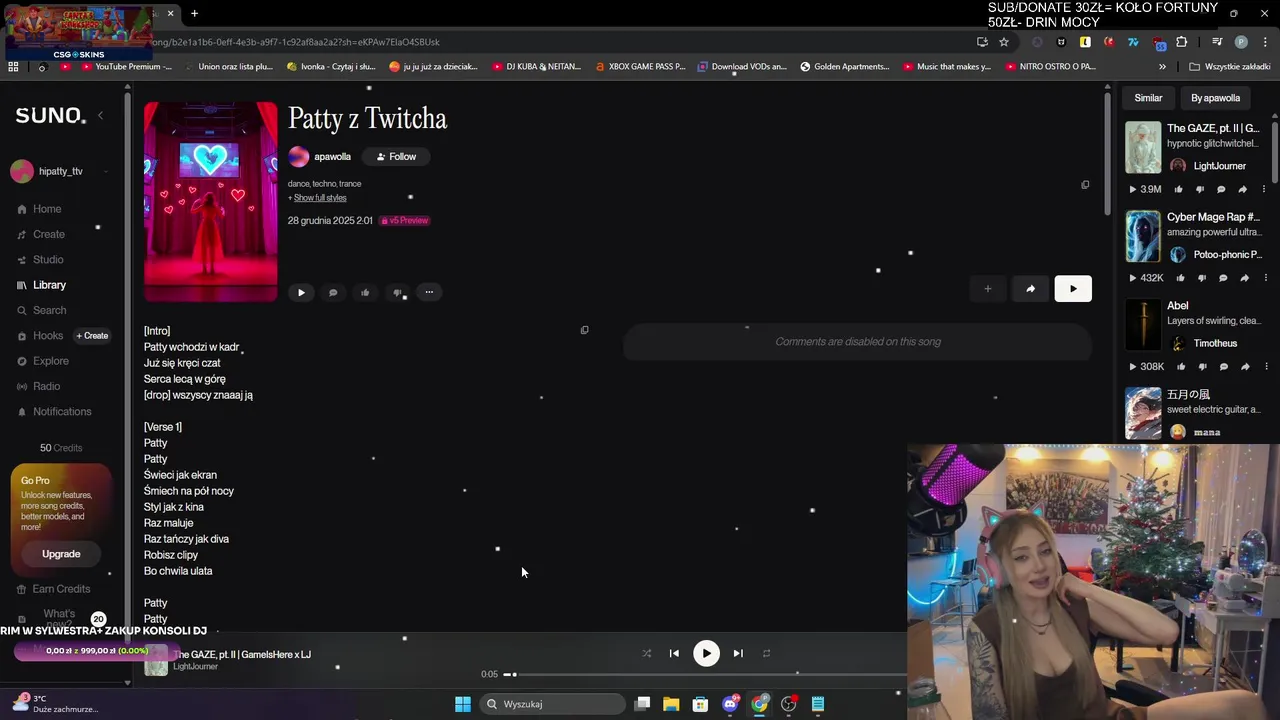The height and width of the screenshot is (720, 1280).
Task: Play Cyber Mage Rap from the 432K play count
Action: (1145, 278)
